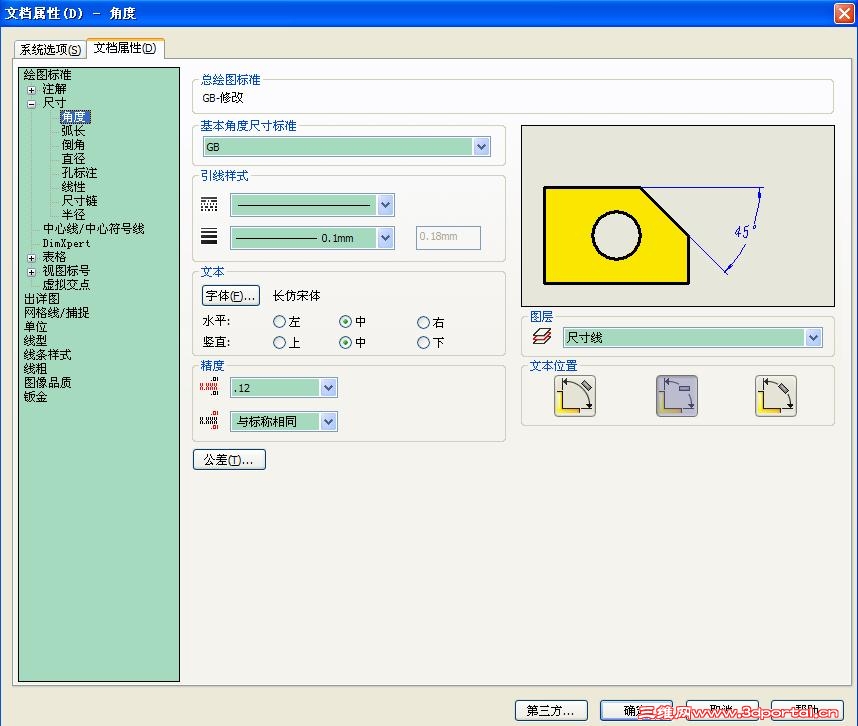Image resolution: width=858 pixels, height=726 pixels.
Task: Close the 文档属性 dialog window
Action: point(843,13)
